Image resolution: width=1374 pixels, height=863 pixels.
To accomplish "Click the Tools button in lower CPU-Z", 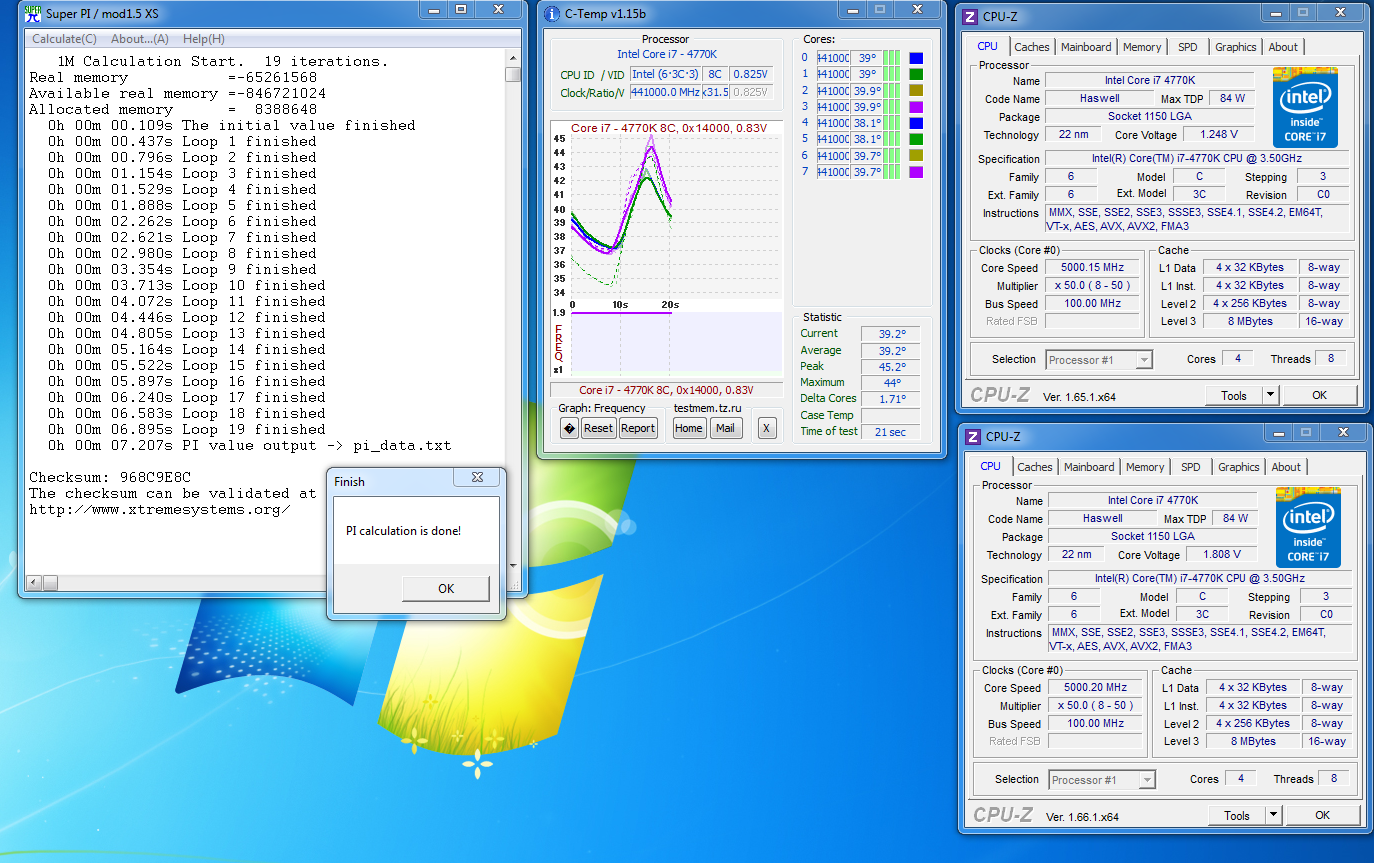I will point(1237,815).
